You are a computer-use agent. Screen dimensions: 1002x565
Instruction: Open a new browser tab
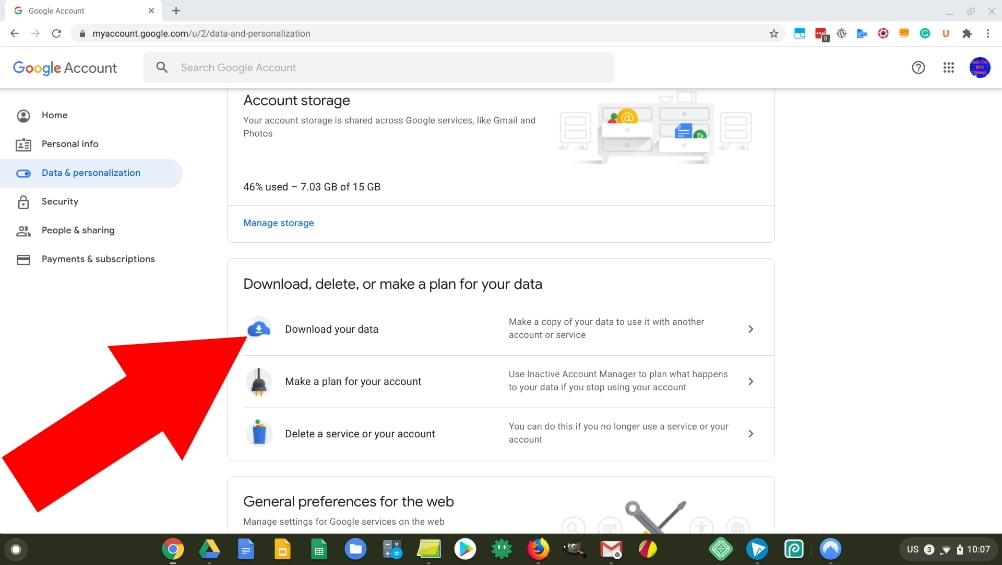[x=176, y=10]
